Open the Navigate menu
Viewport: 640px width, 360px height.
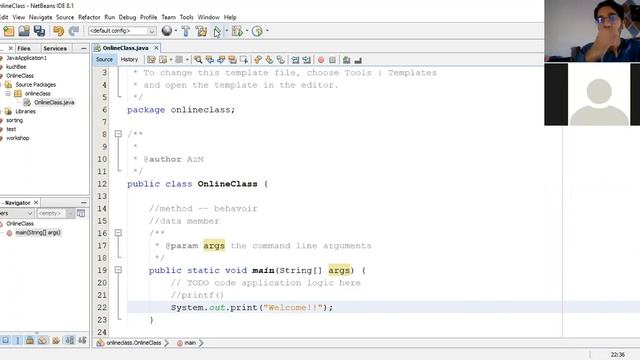40,17
